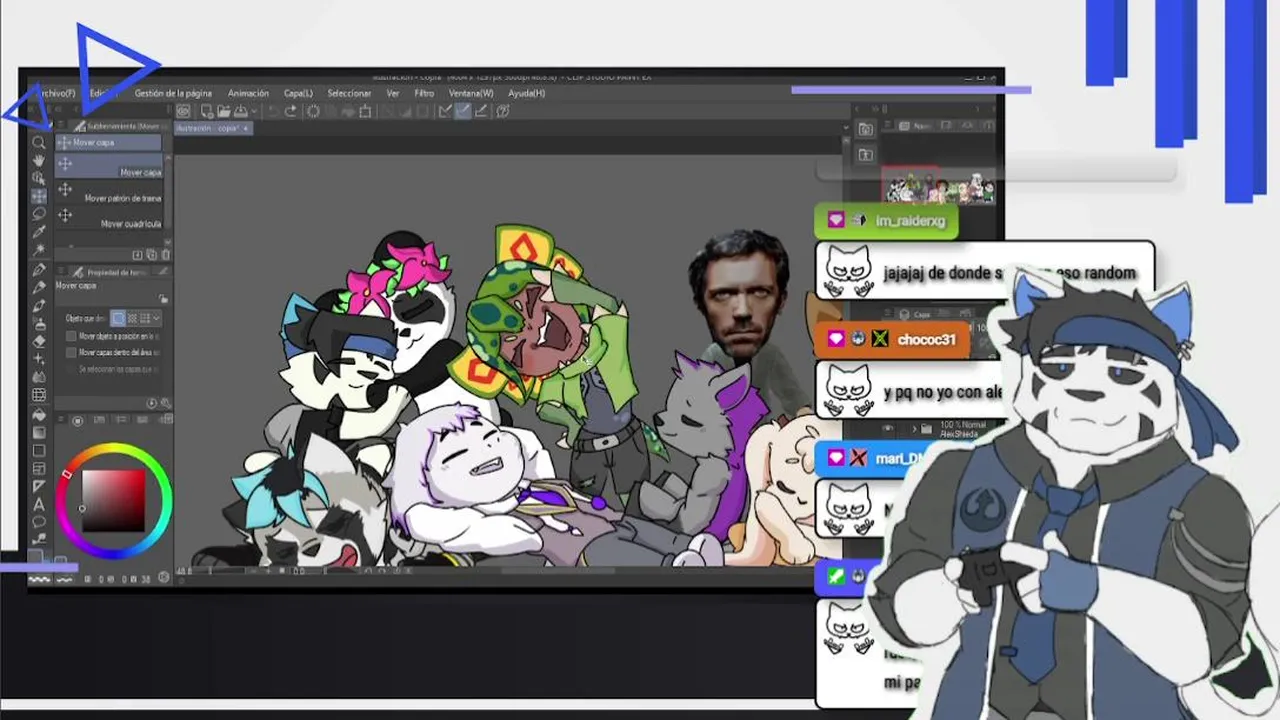The height and width of the screenshot is (720, 1280).
Task: Choose the 'Mover patrón de trama' sub tool
Action: click(108, 191)
